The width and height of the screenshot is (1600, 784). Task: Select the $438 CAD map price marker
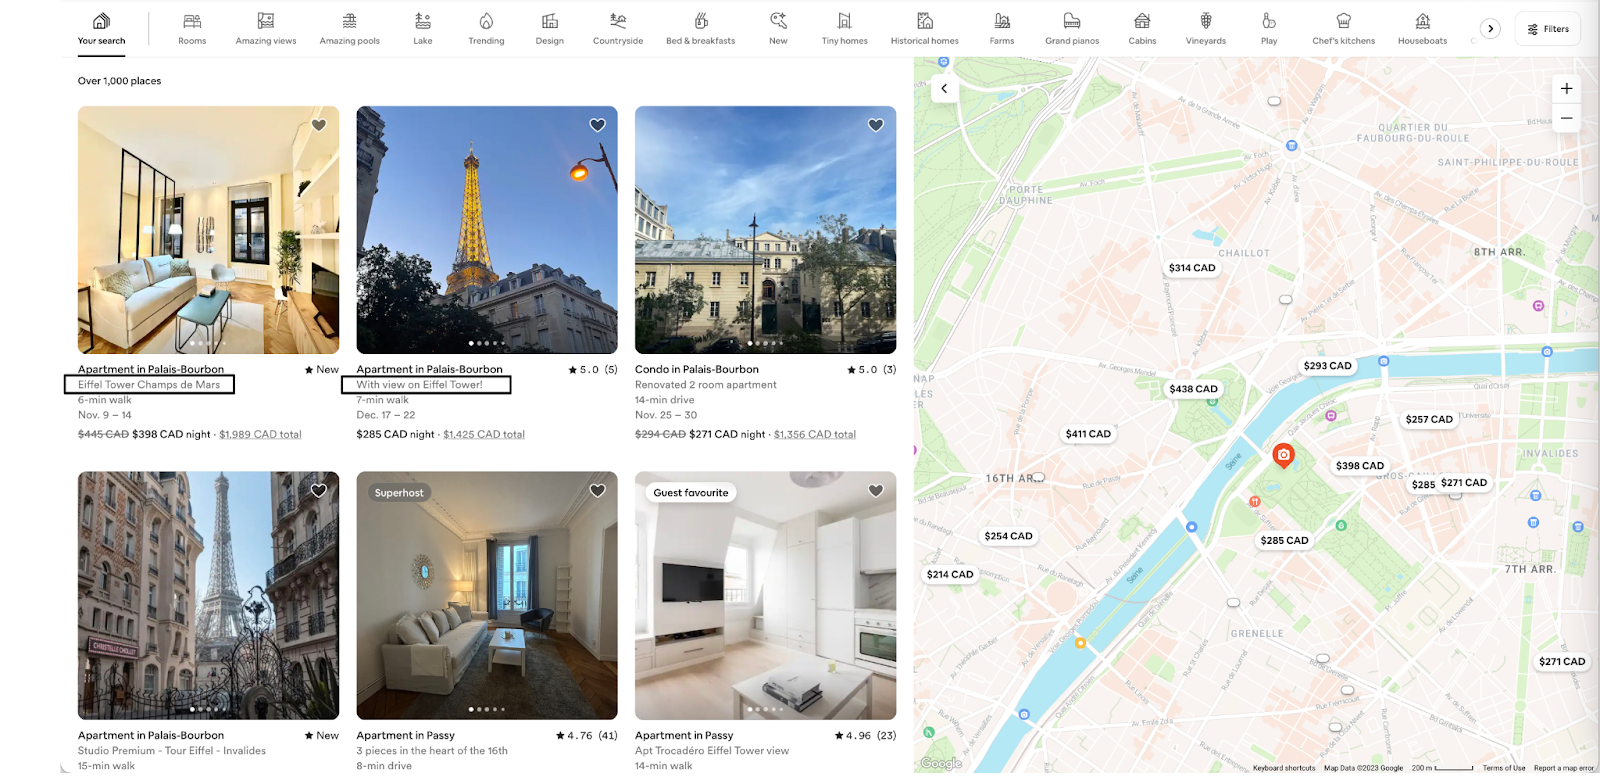point(1194,389)
